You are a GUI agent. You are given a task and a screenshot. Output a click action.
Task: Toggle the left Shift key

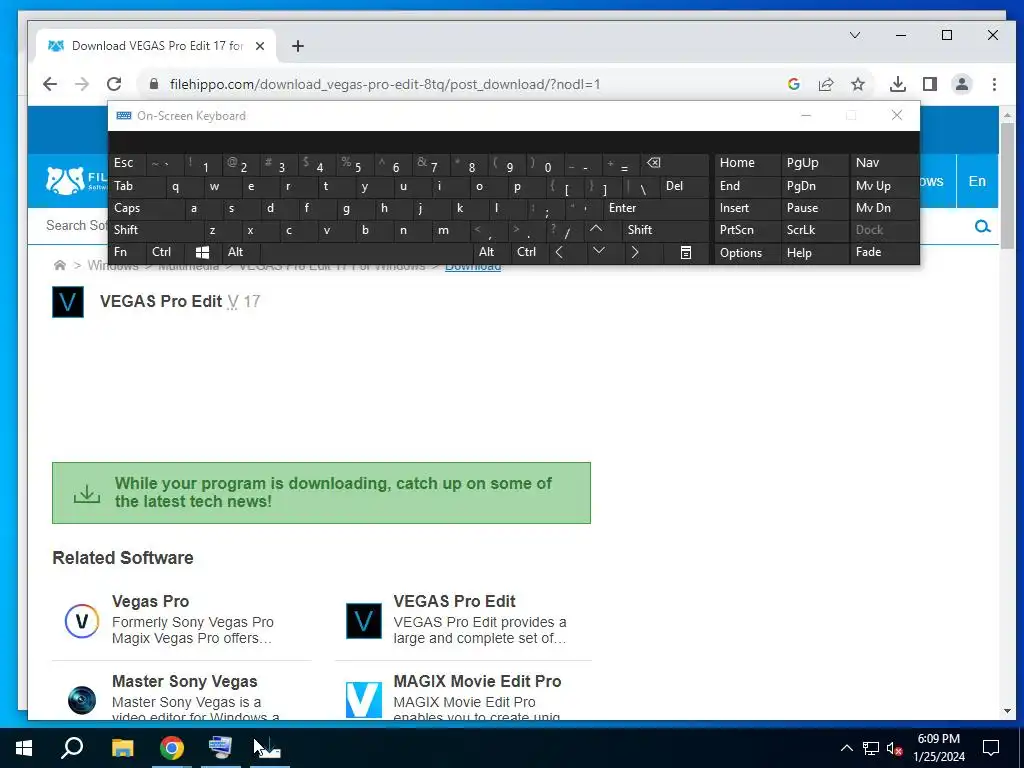[x=156, y=230]
